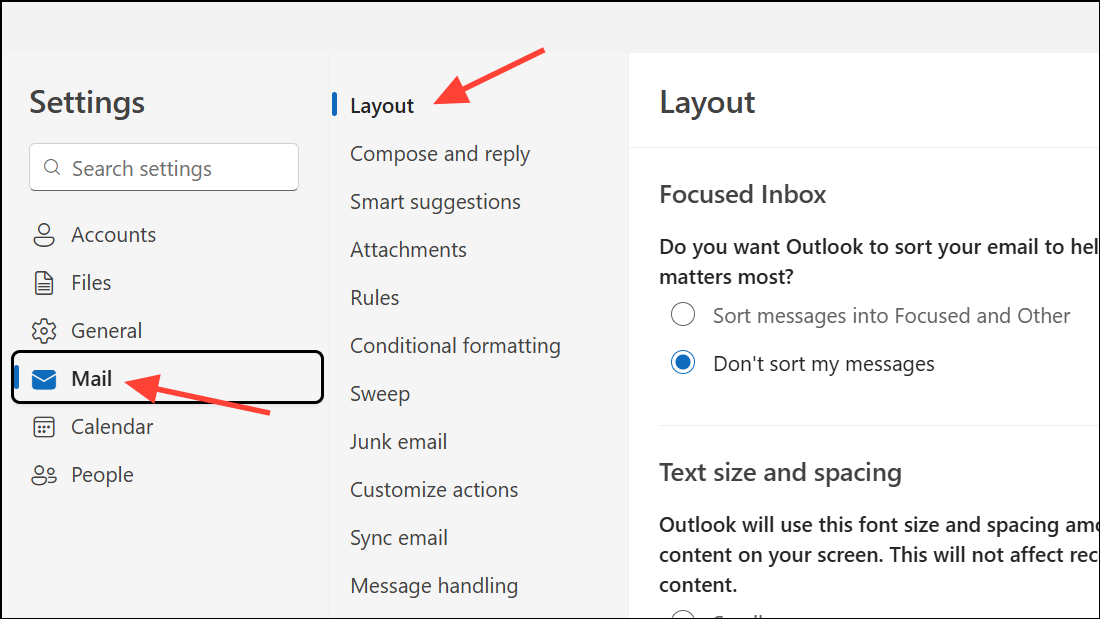
Task: Open Conditional formatting settings
Action: point(455,346)
